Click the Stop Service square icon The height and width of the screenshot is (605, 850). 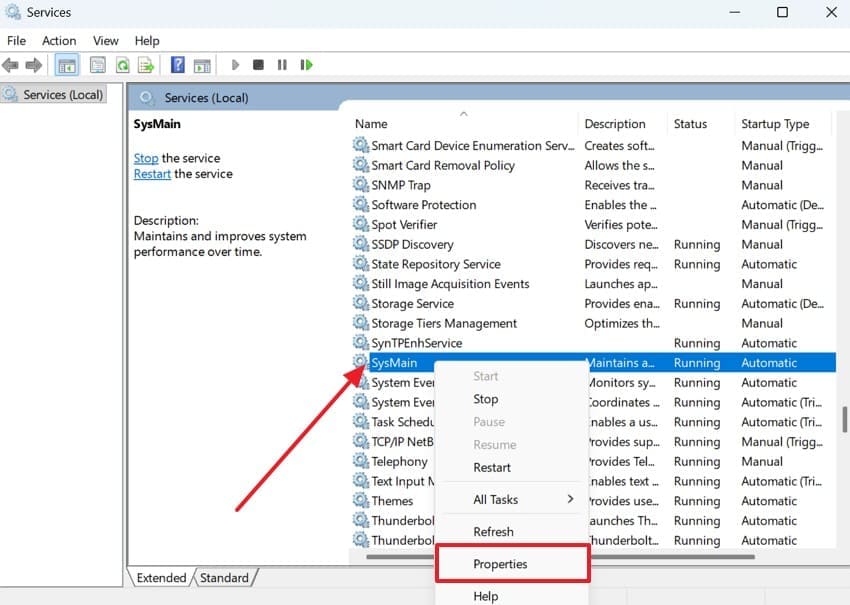[259, 65]
